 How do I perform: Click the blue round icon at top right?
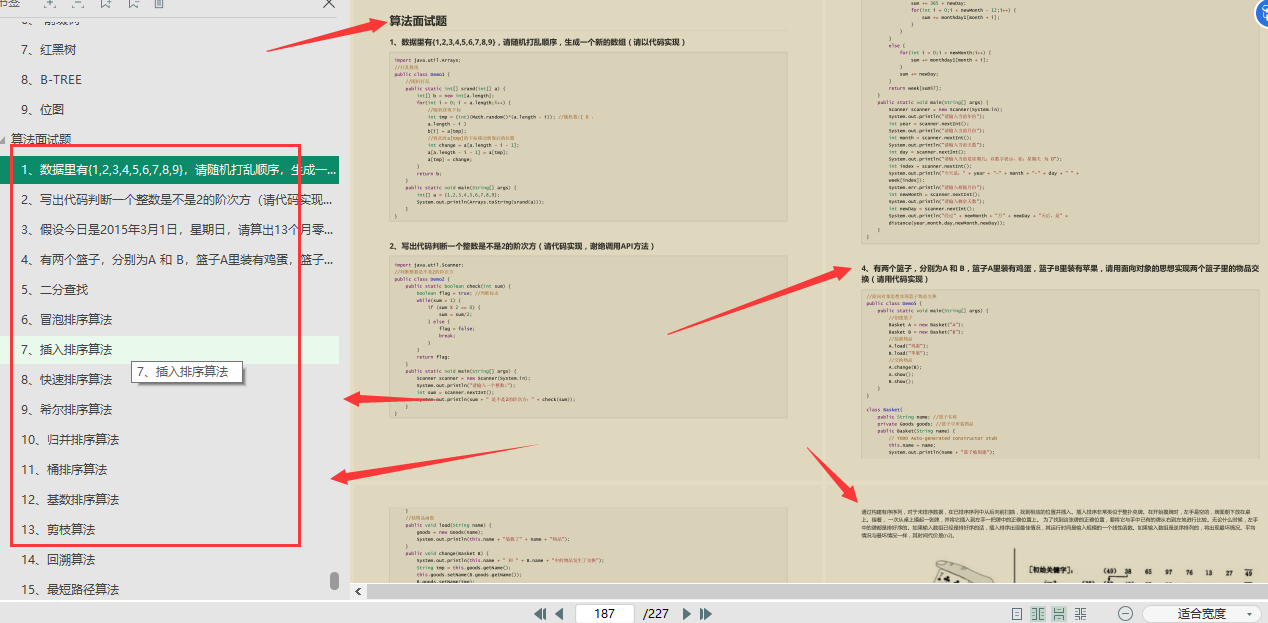point(1261,13)
